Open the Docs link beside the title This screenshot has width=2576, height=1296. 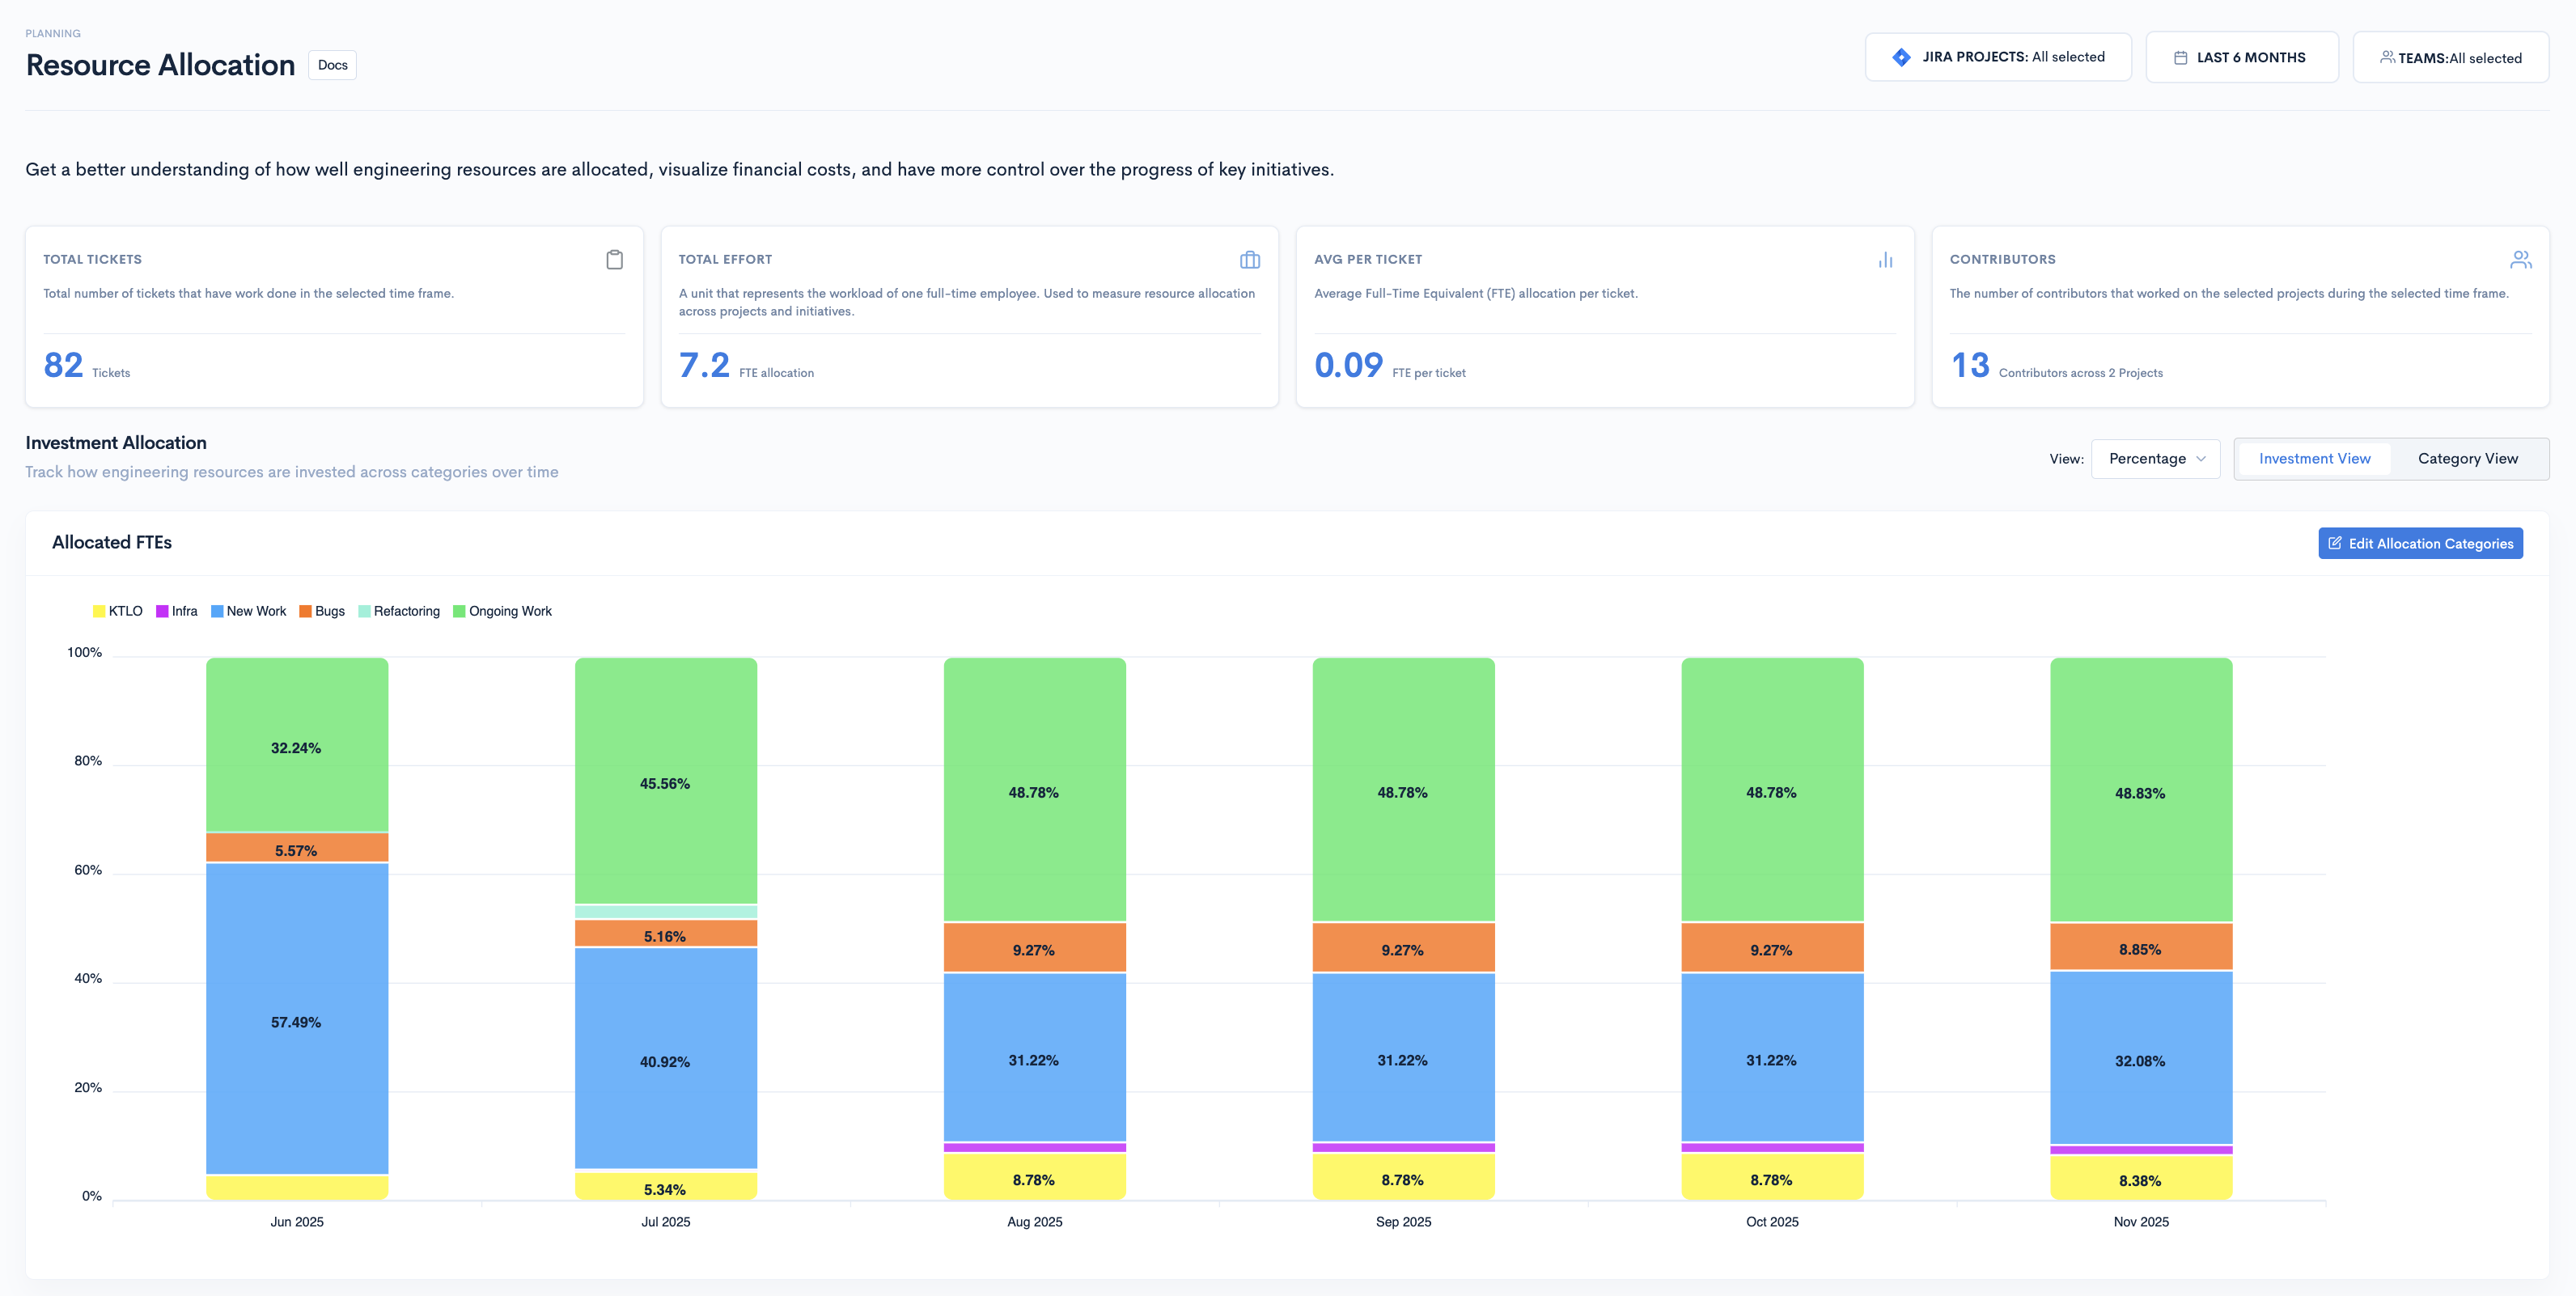click(x=332, y=65)
